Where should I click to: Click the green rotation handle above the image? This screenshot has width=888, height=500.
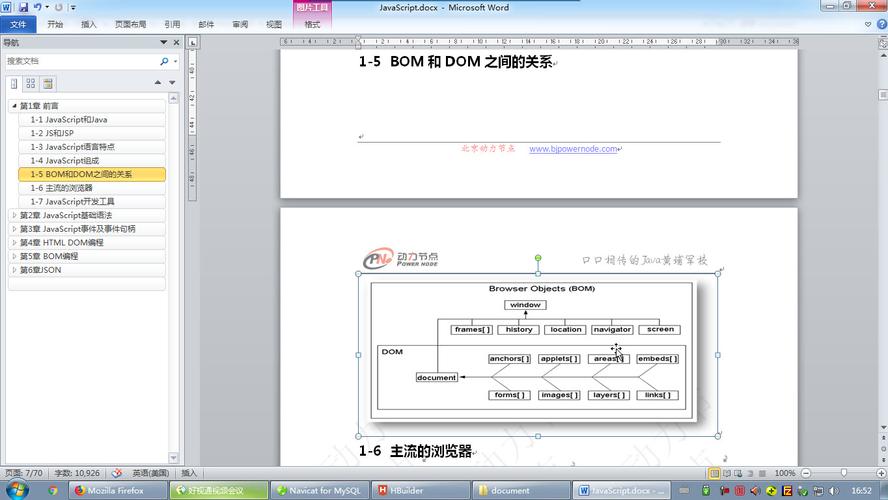click(x=538, y=258)
